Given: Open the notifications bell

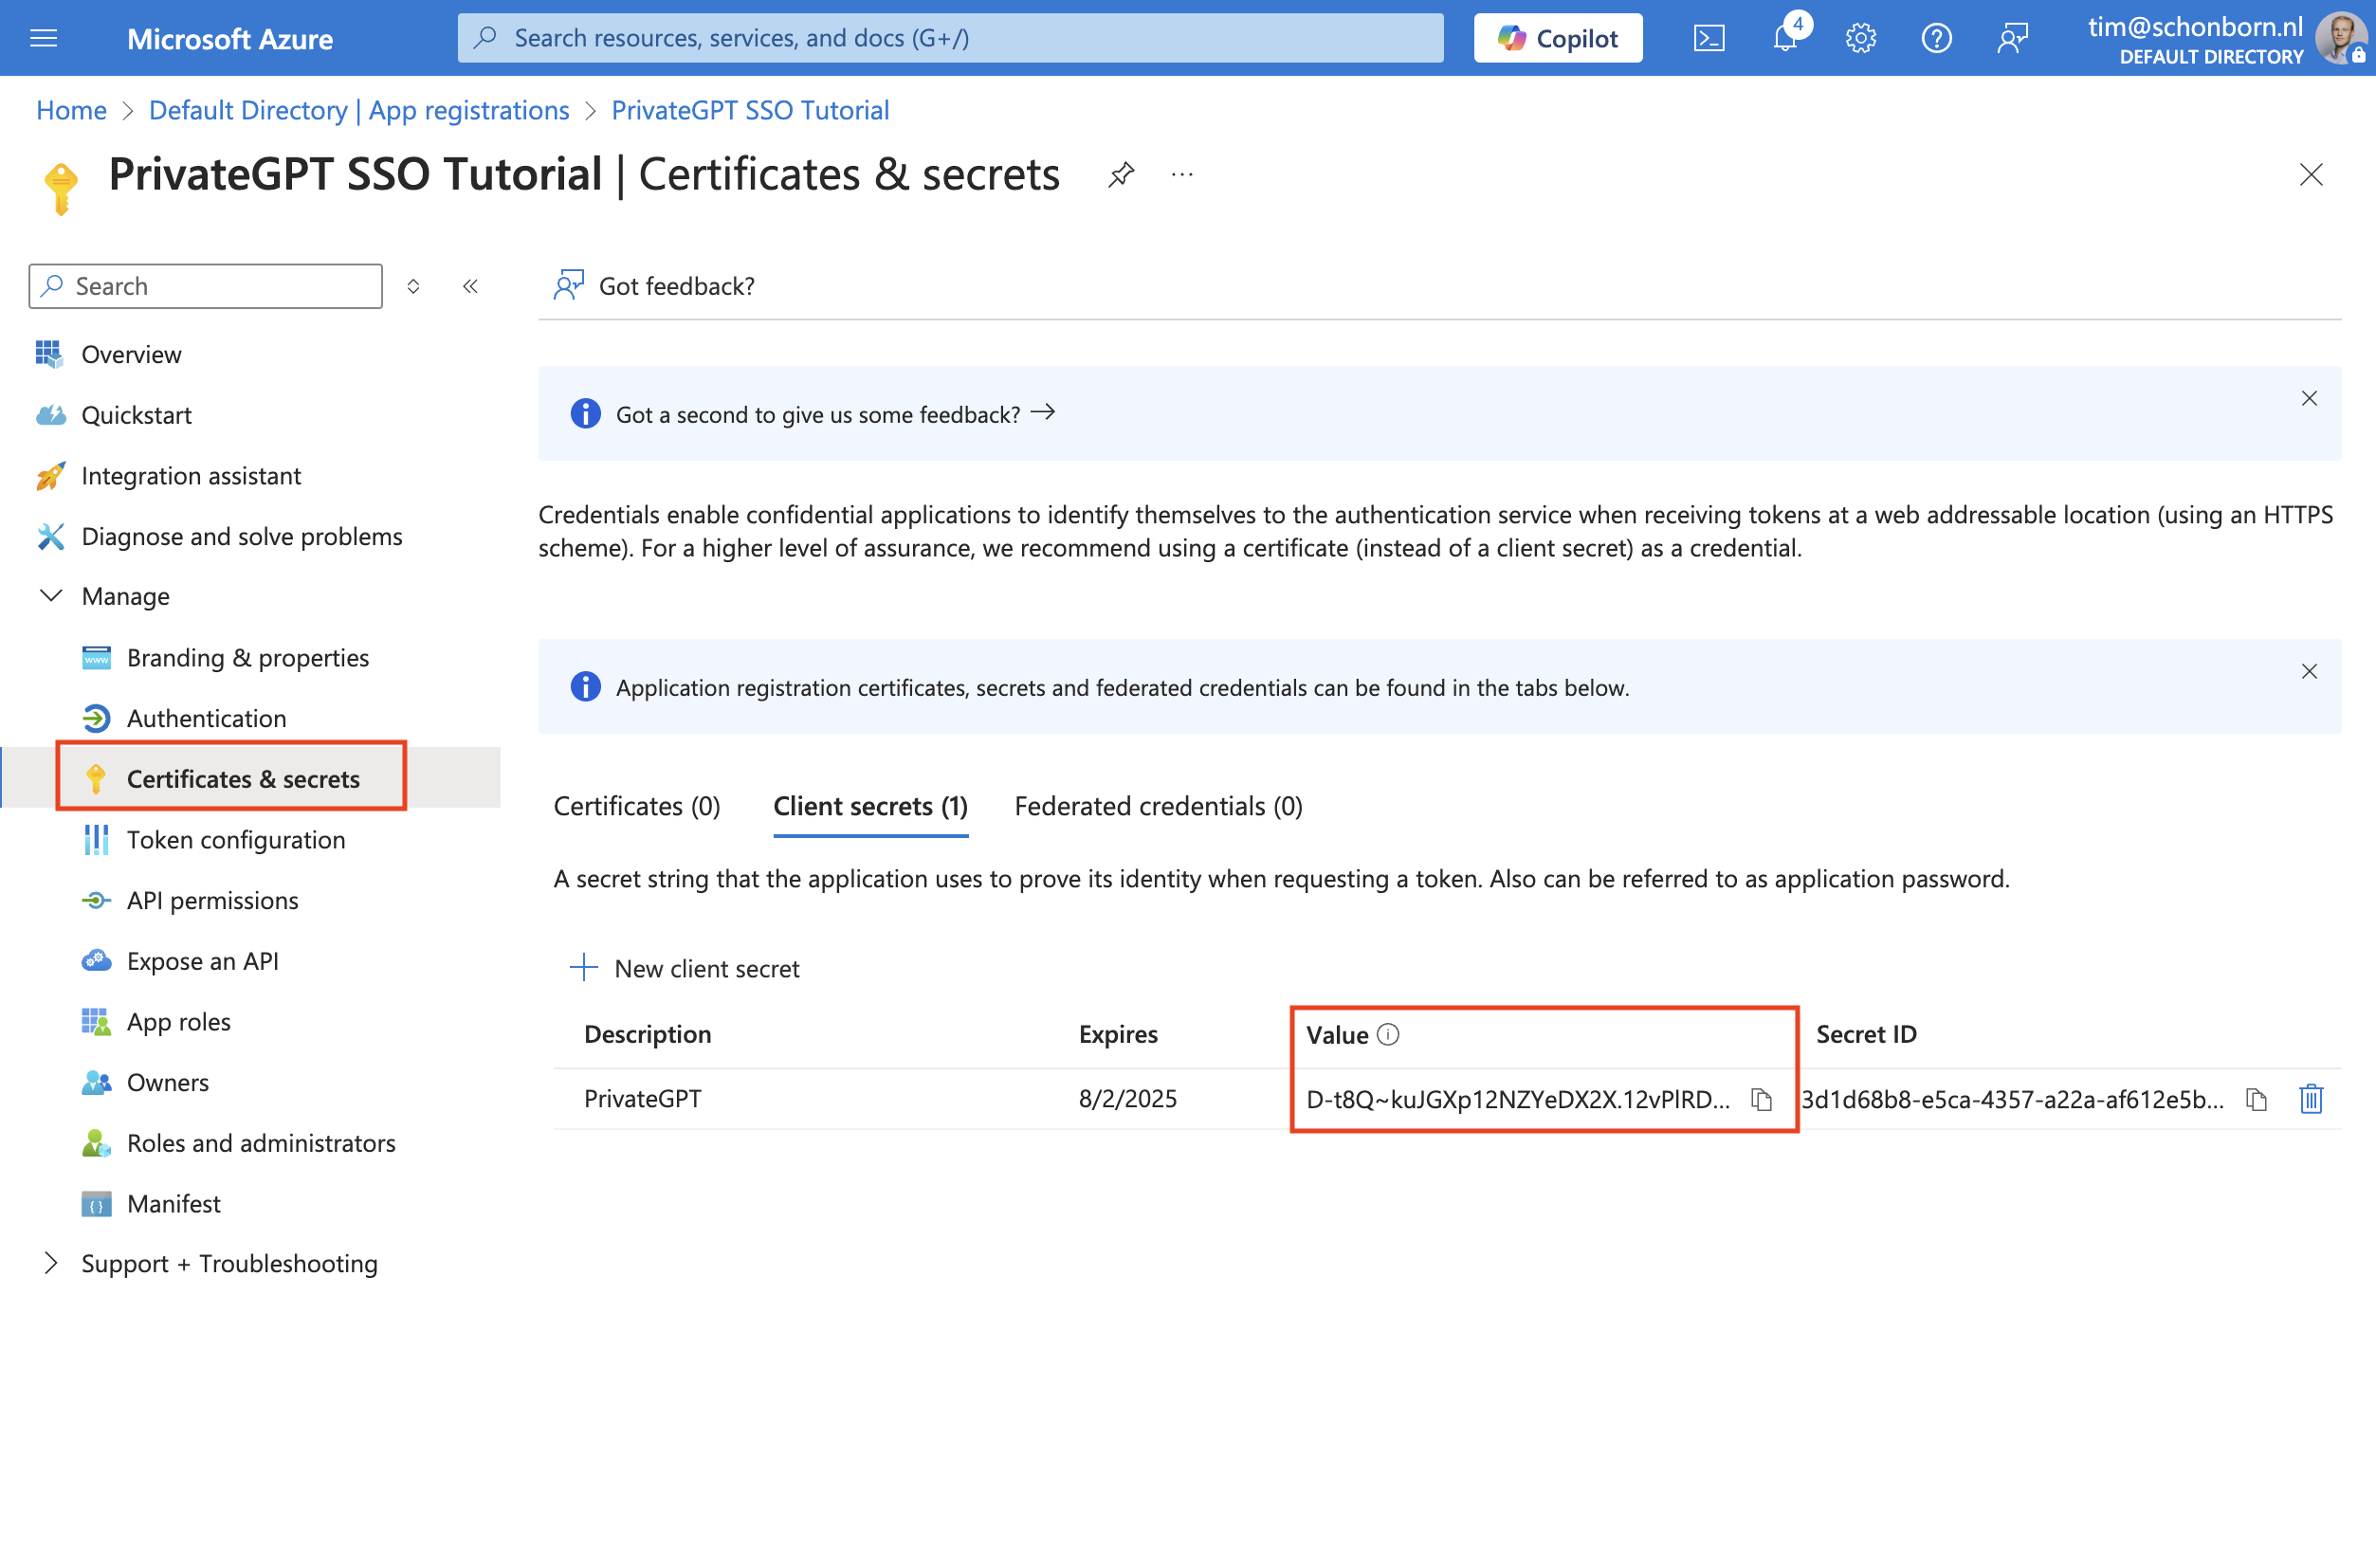Looking at the screenshot, I should pos(1785,38).
